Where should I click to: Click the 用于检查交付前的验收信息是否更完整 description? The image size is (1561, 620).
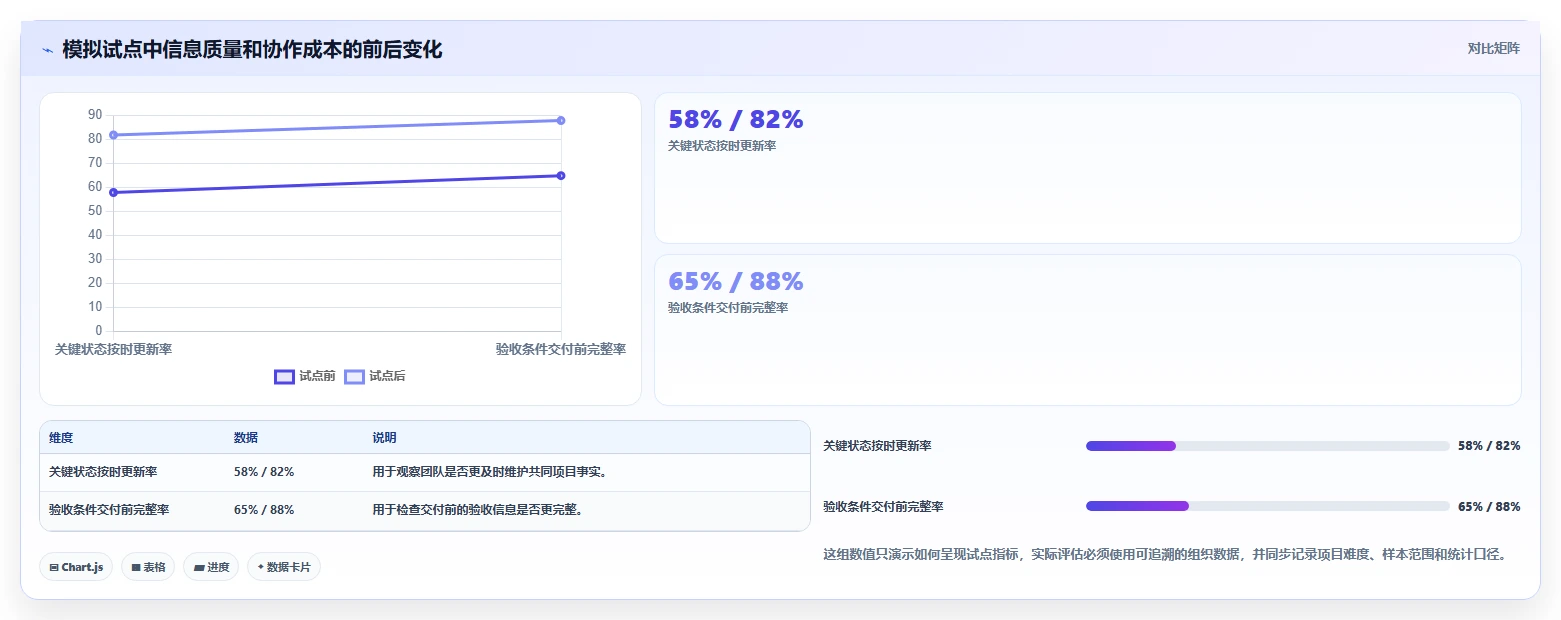pos(478,510)
